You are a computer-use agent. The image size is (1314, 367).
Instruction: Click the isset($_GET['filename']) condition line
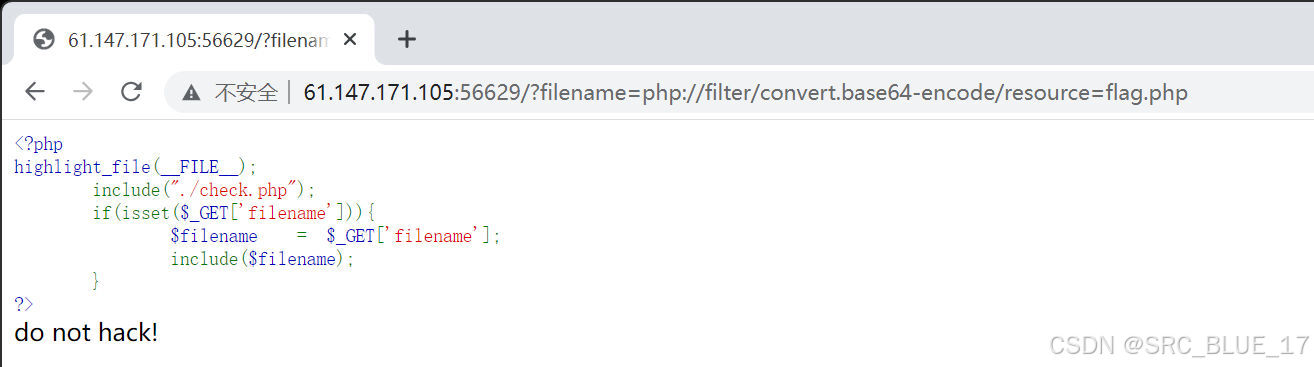[233, 213]
